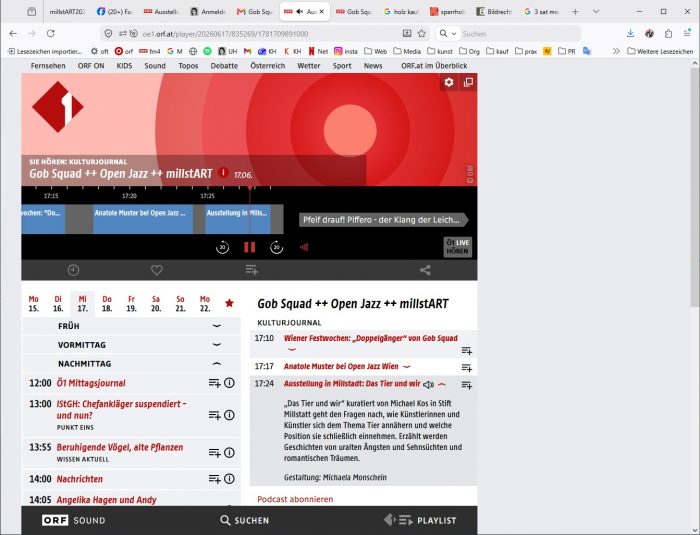Open the Fernsehen menu item
Viewport: 700px width, 535px height.
click(x=48, y=66)
